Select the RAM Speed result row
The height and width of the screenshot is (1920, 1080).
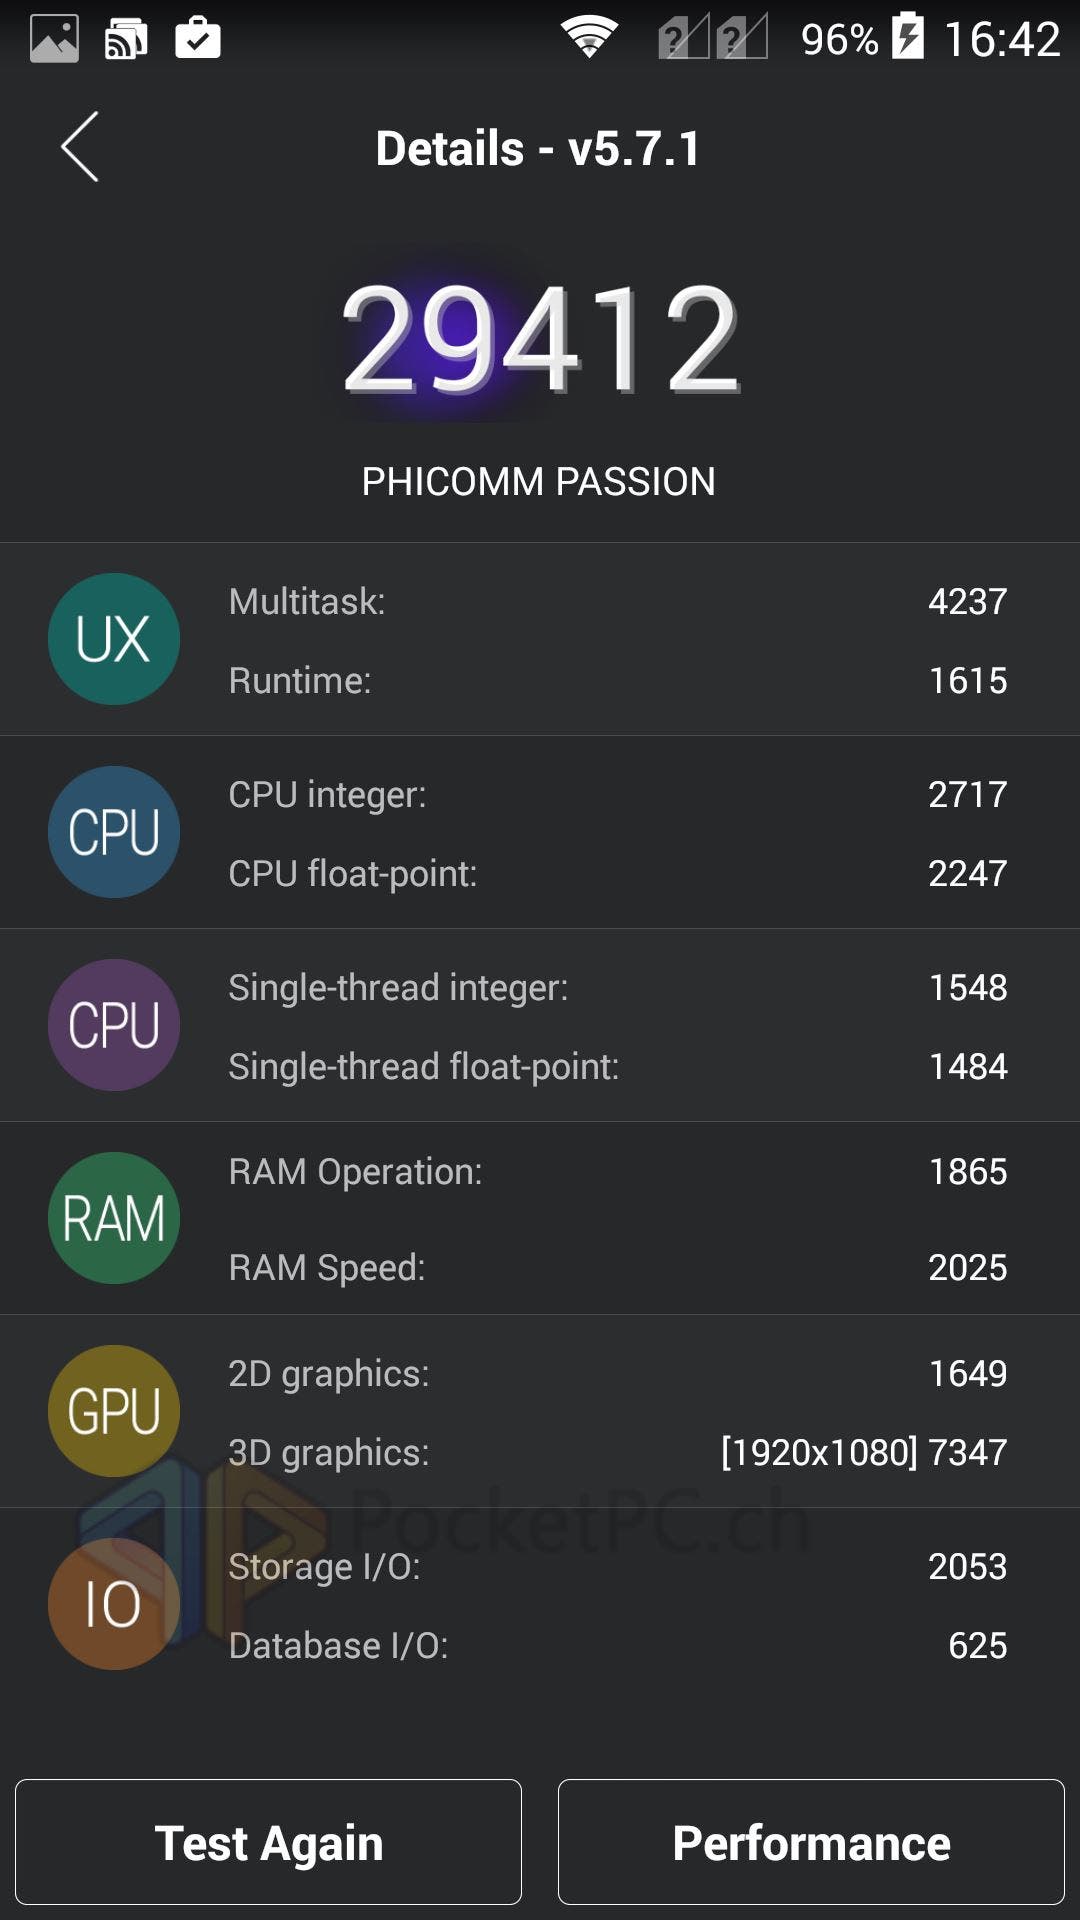point(617,1267)
